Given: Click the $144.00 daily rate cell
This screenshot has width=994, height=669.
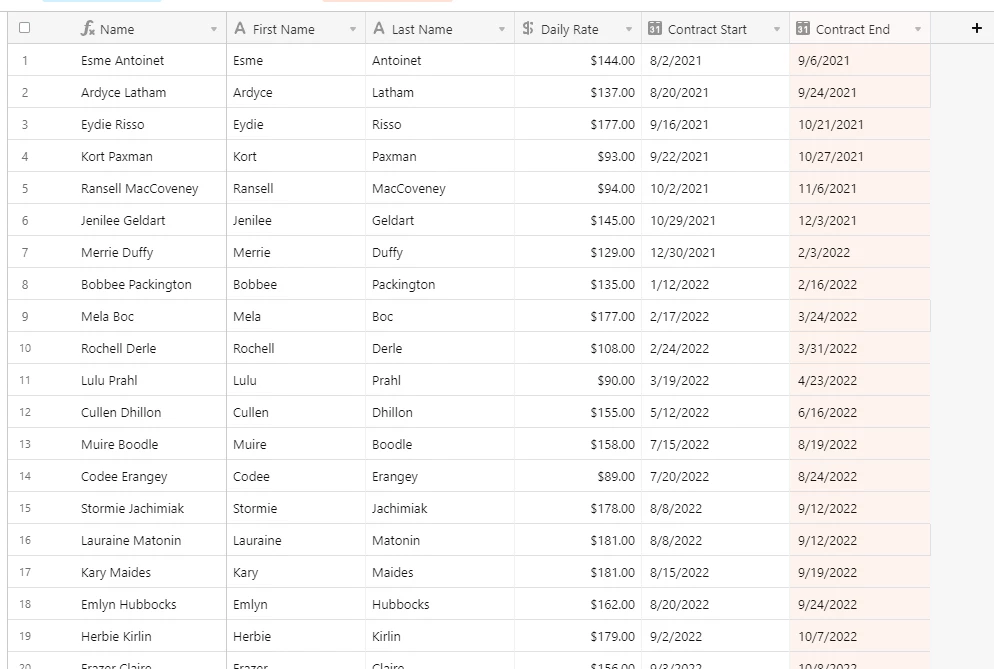Looking at the screenshot, I should coord(578,60).
